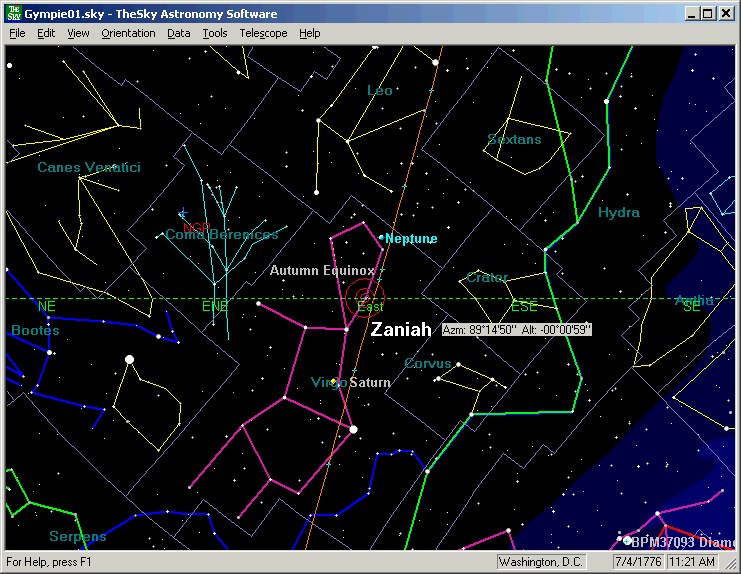Open the File menu
This screenshot has width=741, height=574.
[17, 33]
